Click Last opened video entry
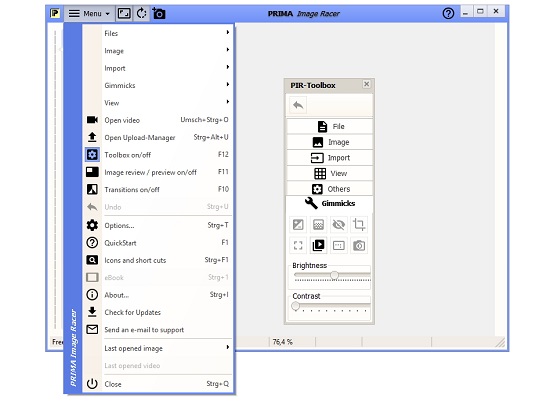550x404 pixels. click(x=158, y=365)
